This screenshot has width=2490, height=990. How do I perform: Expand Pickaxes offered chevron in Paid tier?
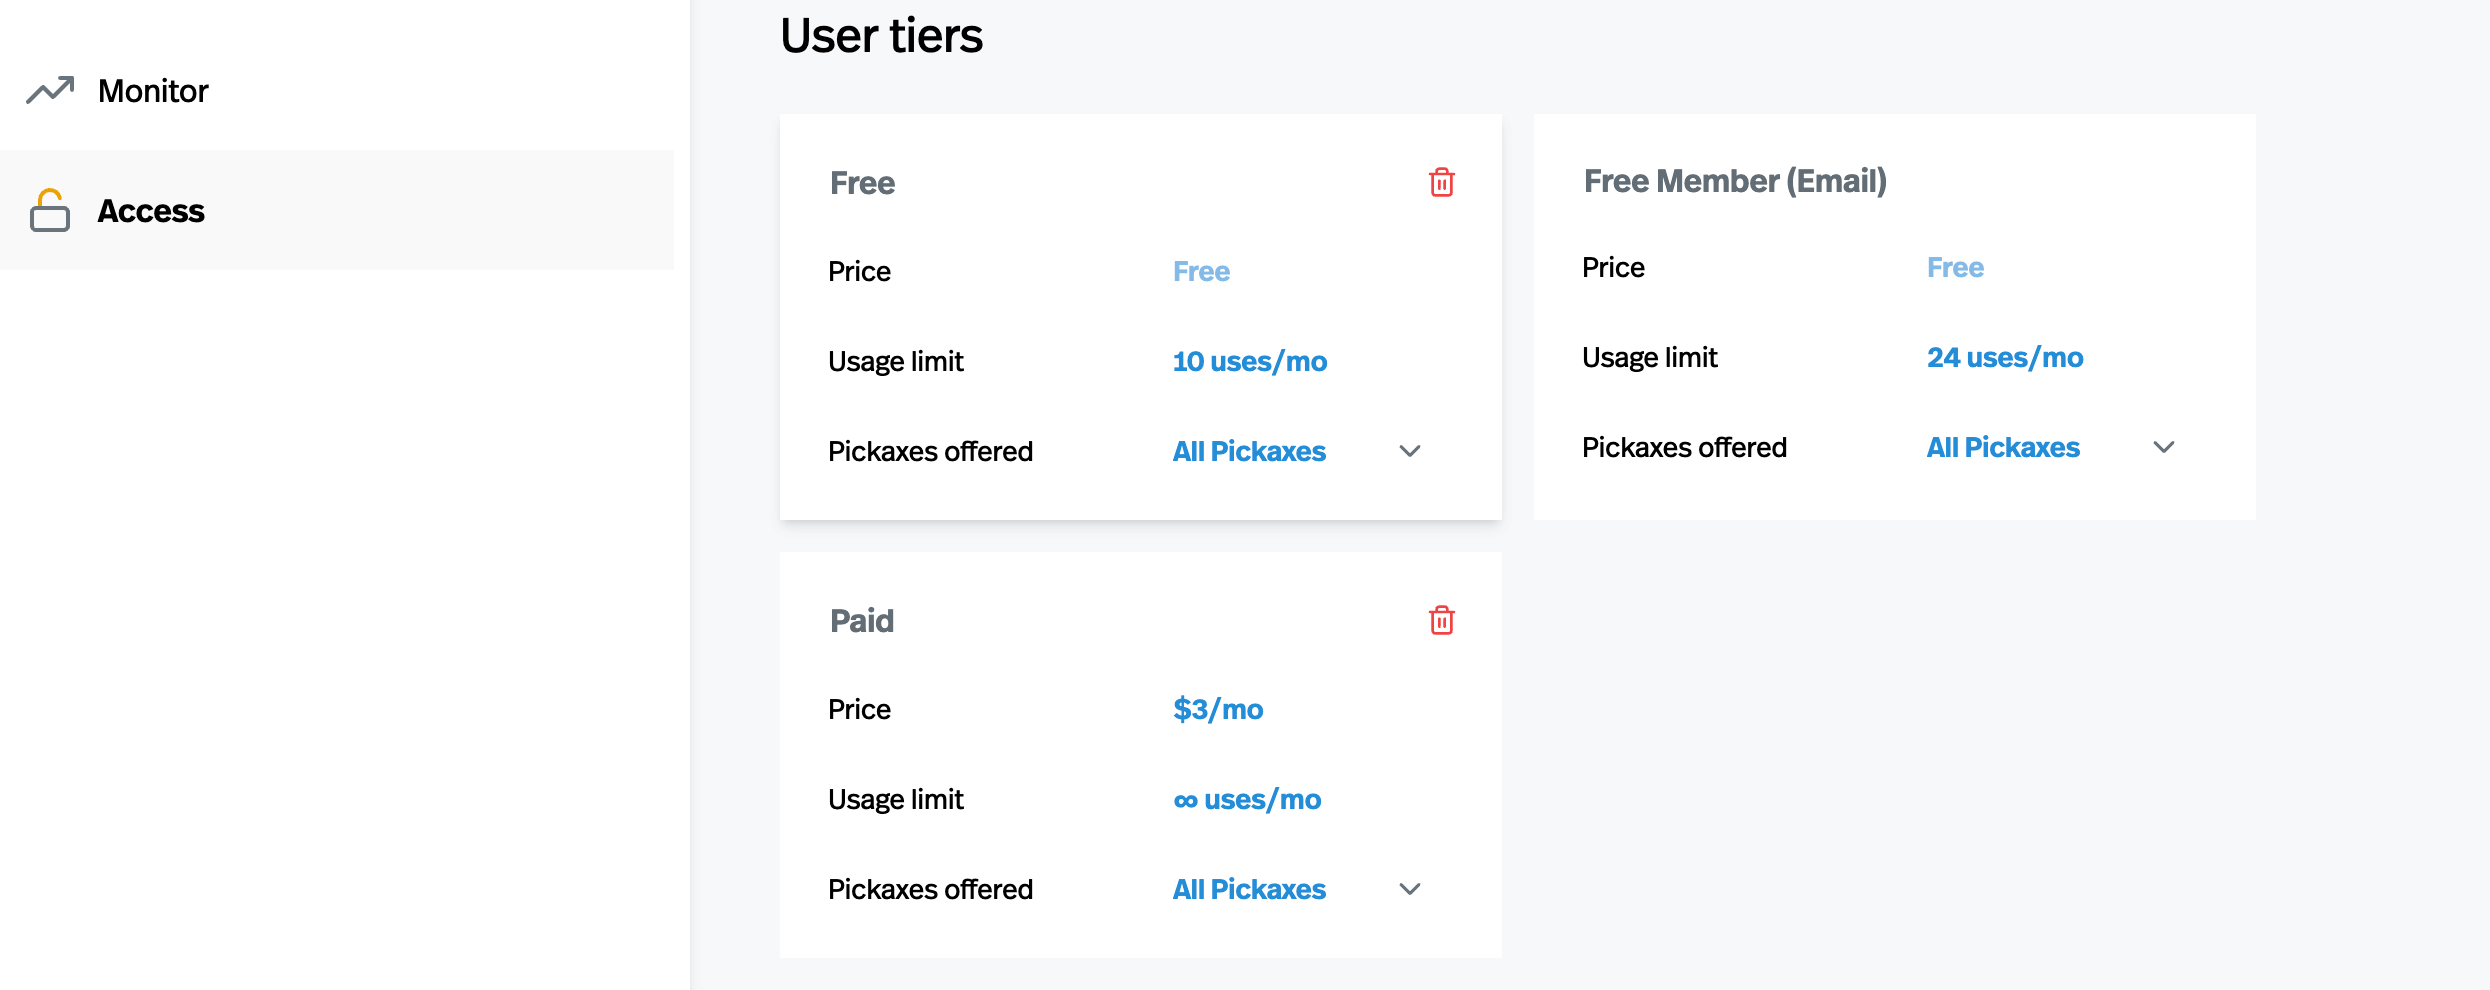coord(1409,889)
